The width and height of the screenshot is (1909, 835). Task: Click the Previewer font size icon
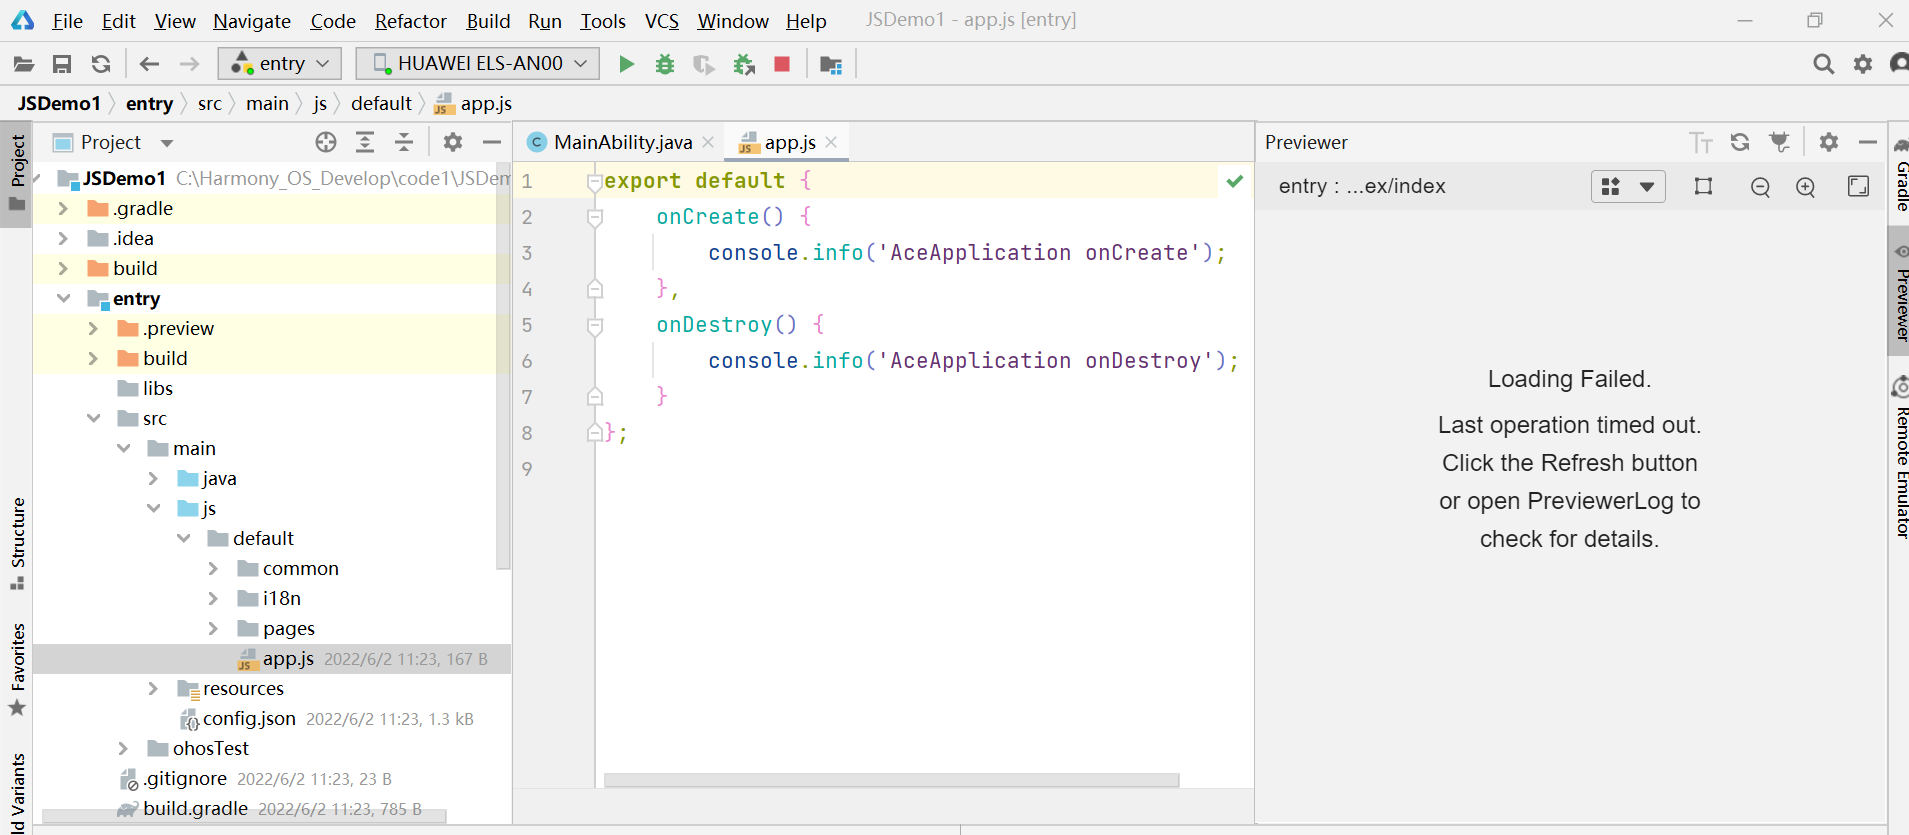tap(1701, 142)
